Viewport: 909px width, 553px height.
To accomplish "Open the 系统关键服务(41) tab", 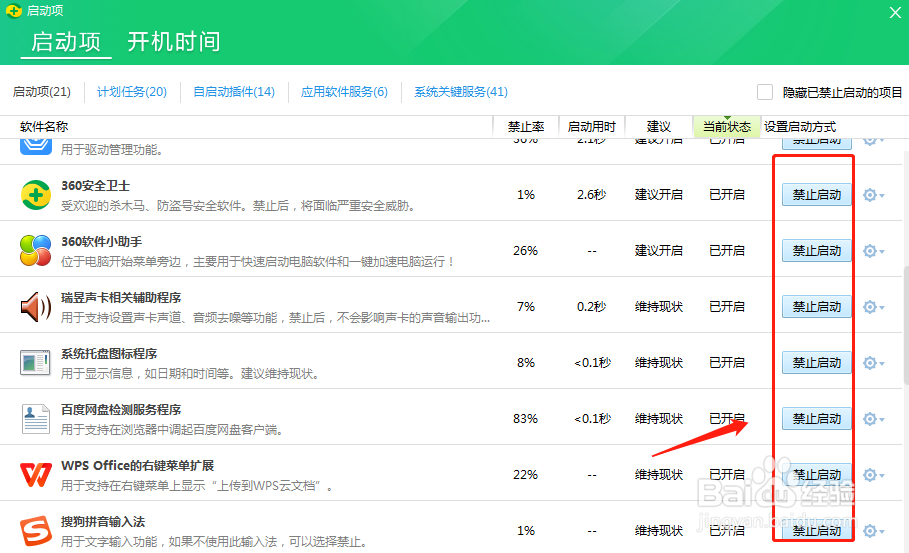I will (x=461, y=92).
